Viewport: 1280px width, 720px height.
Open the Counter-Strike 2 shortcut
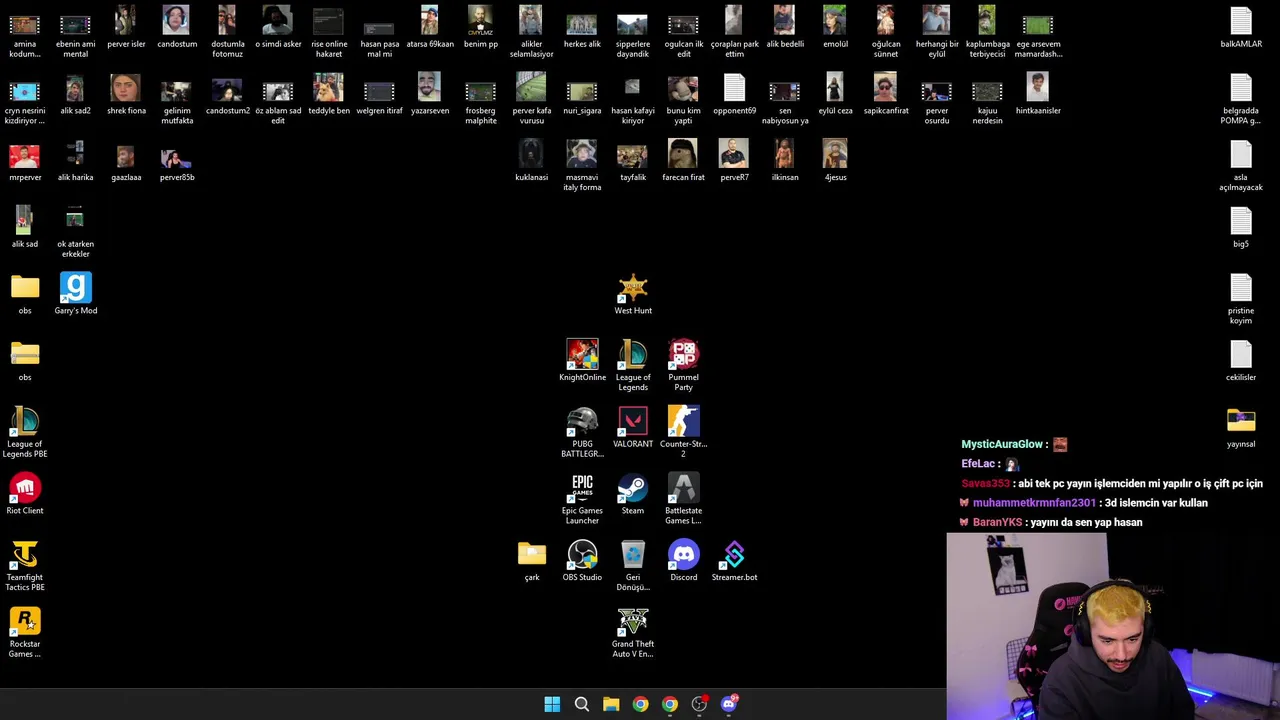pos(683,432)
